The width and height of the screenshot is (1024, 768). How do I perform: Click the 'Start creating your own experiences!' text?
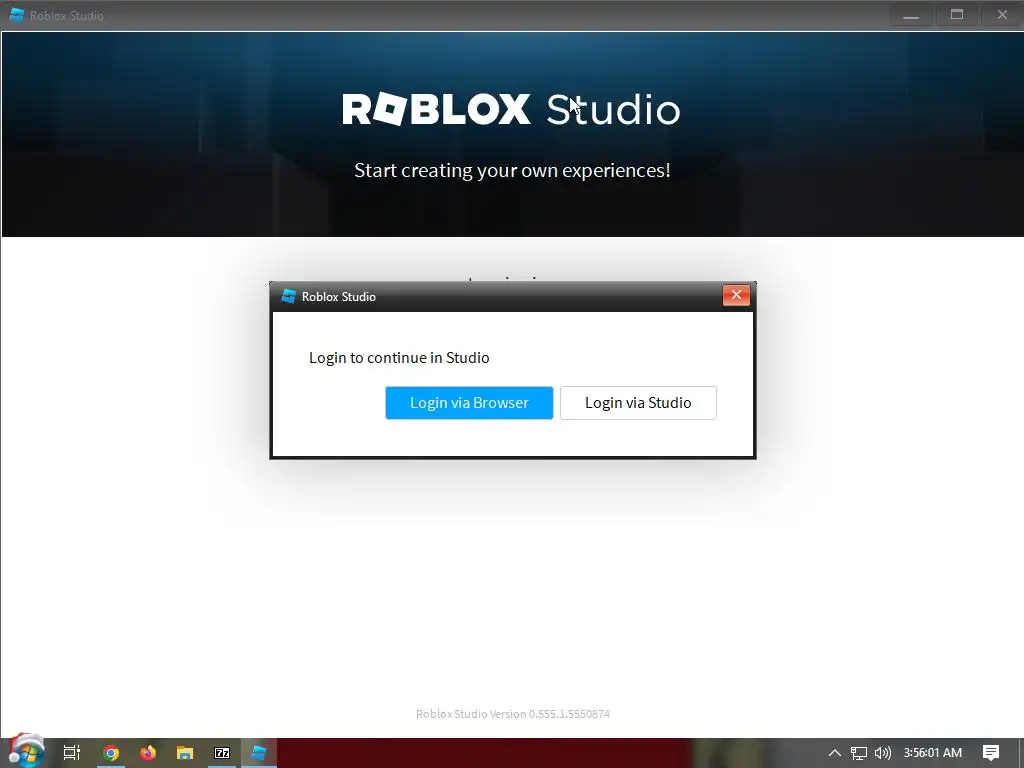tap(512, 170)
